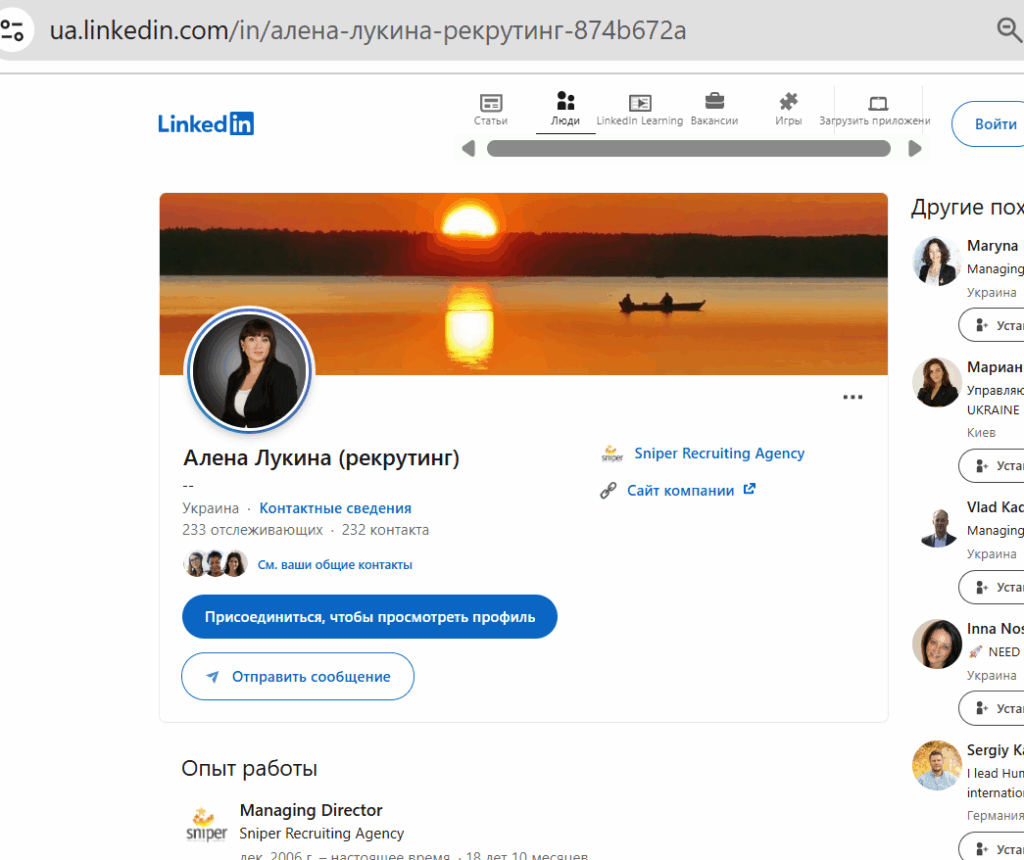This screenshot has width=1024, height=860.
Task: Click Загрузить приложение in navigation
Action: click(x=875, y=111)
